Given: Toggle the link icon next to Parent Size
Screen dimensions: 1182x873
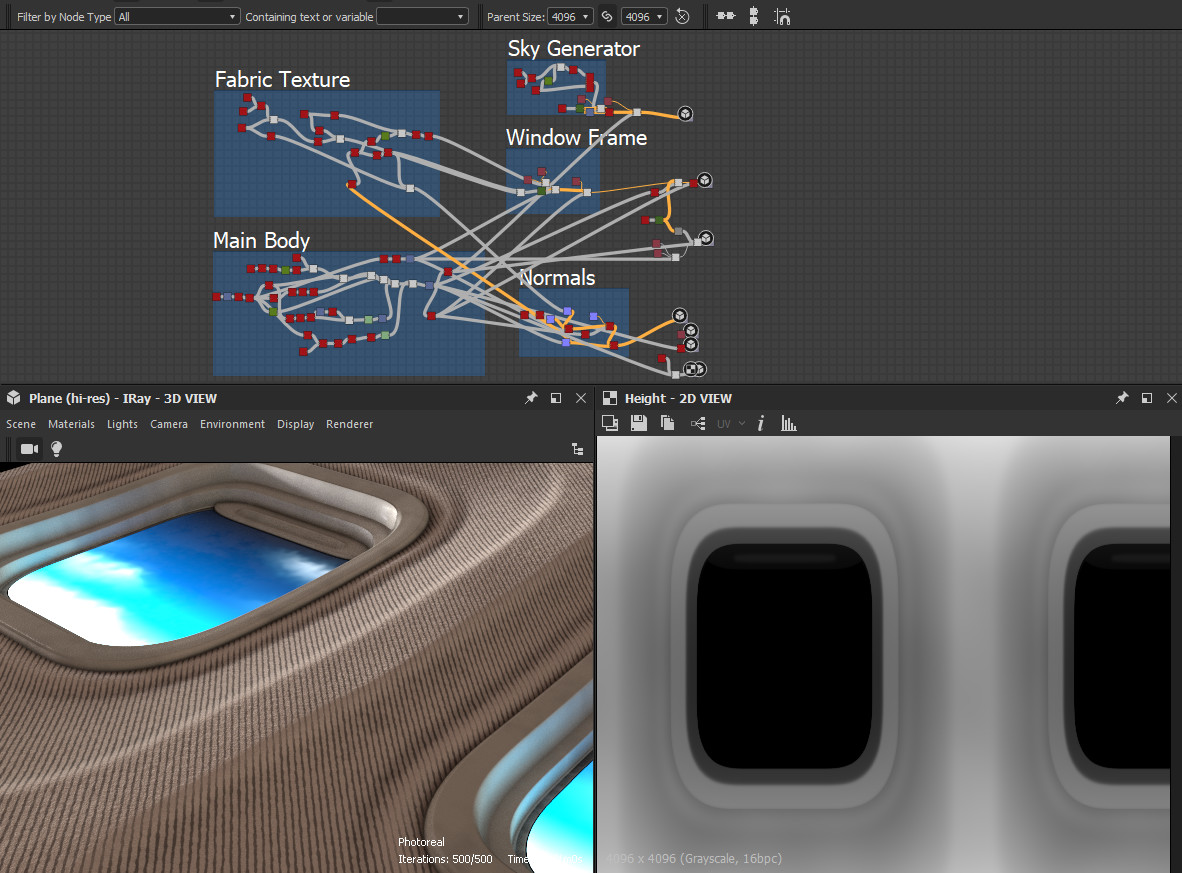Looking at the screenshot, I should tap(606, 16).
